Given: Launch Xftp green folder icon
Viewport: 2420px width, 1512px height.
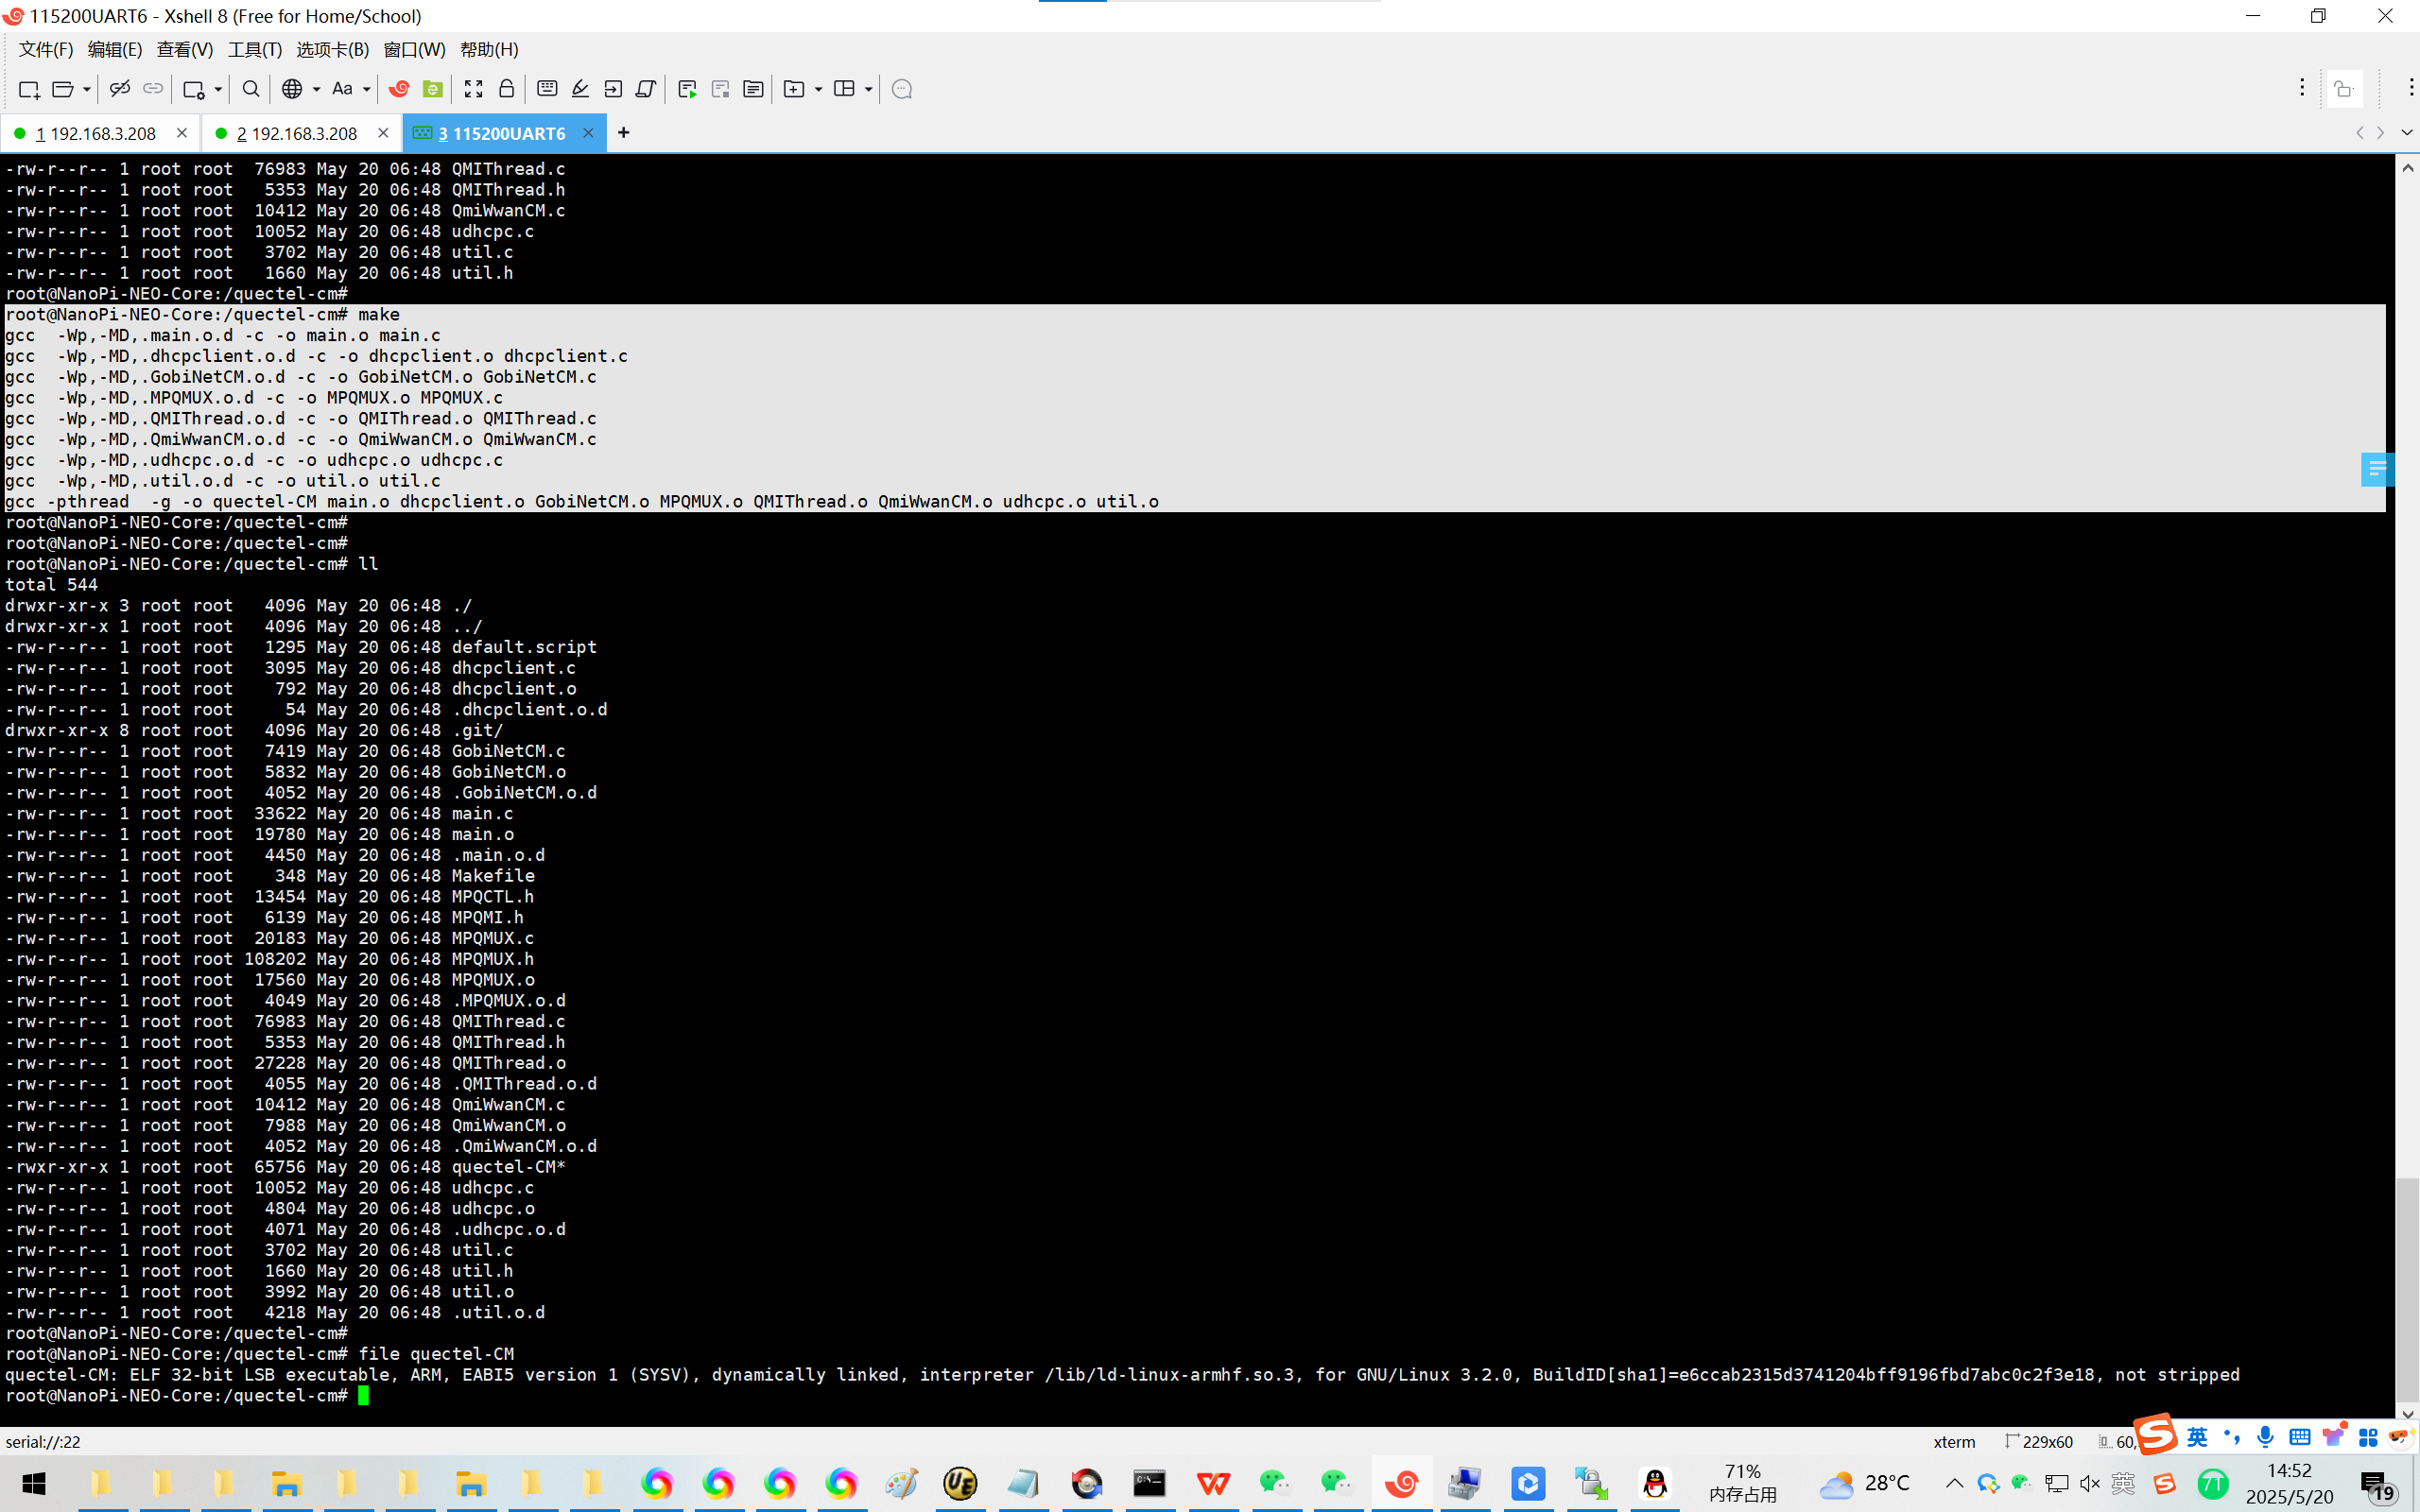Looking at the screenshot, I should tap(432, 89).
